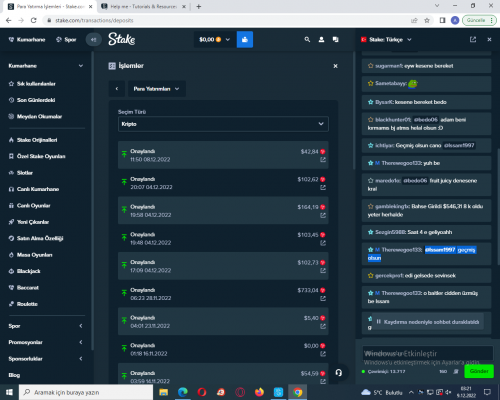
Task: Open external link for $102,62 deposit
Action: (x=323, y=188)
